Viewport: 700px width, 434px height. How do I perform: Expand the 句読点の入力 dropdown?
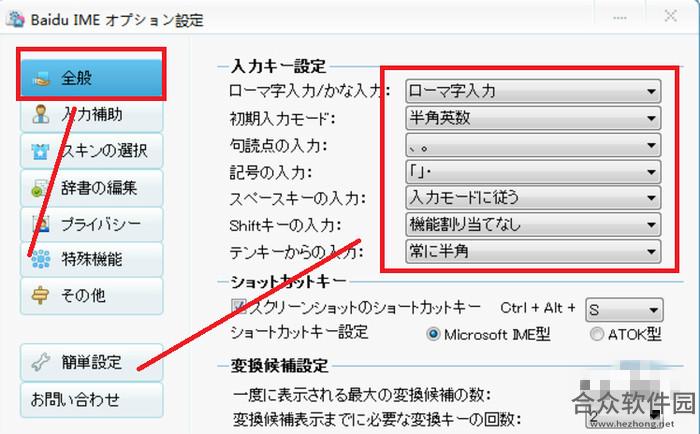pyautogui.click(x=533, y=145)
